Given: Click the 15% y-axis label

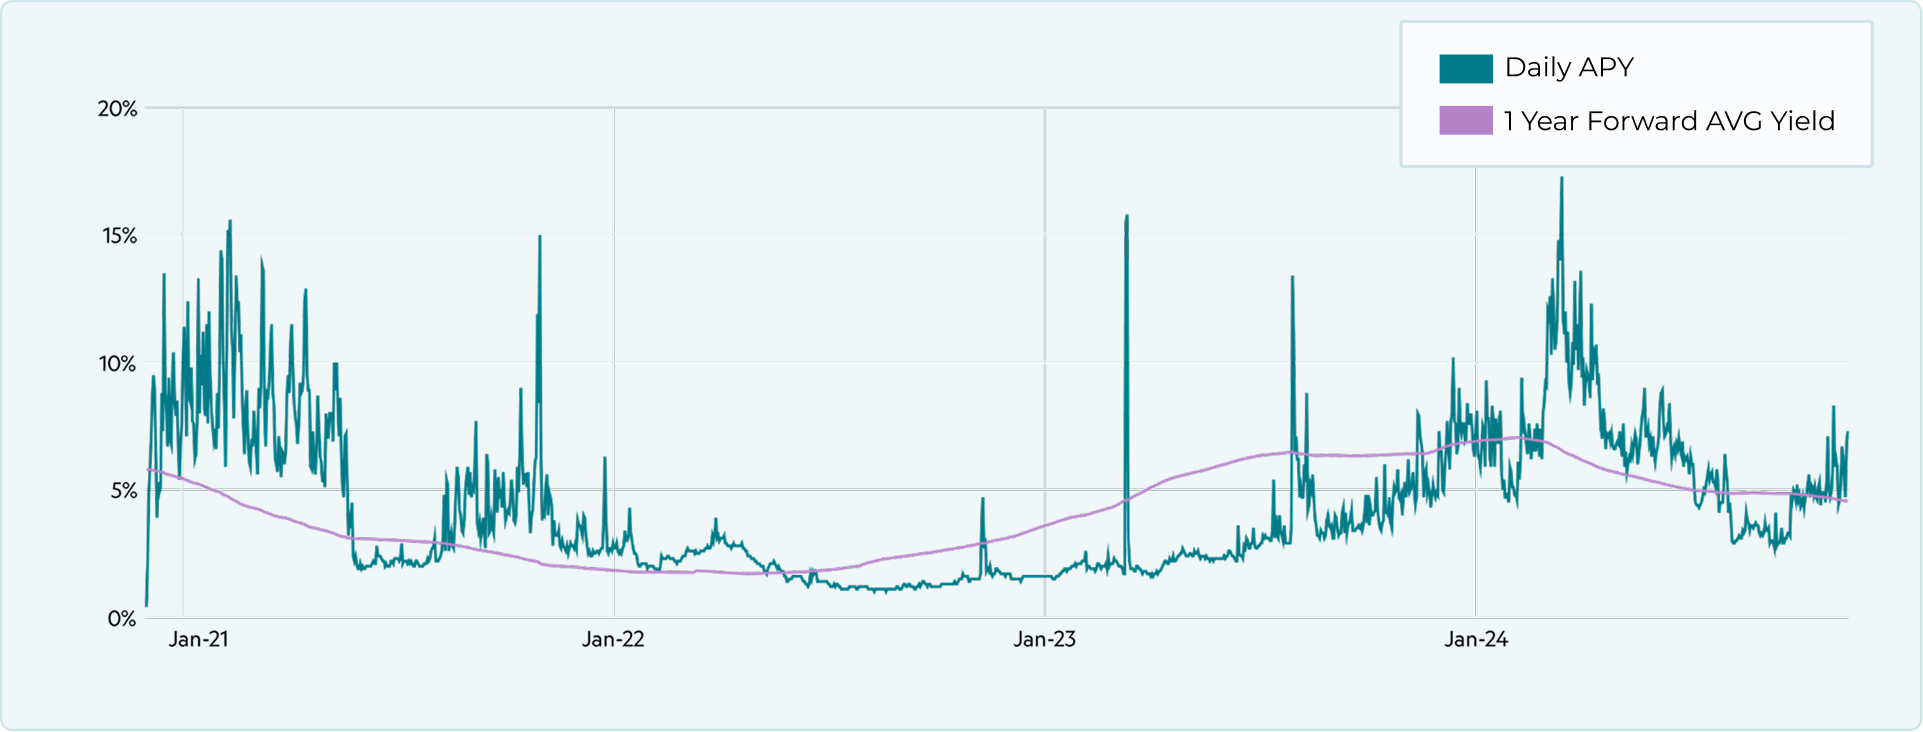Looking at the screenshot, I should point(119,236).
